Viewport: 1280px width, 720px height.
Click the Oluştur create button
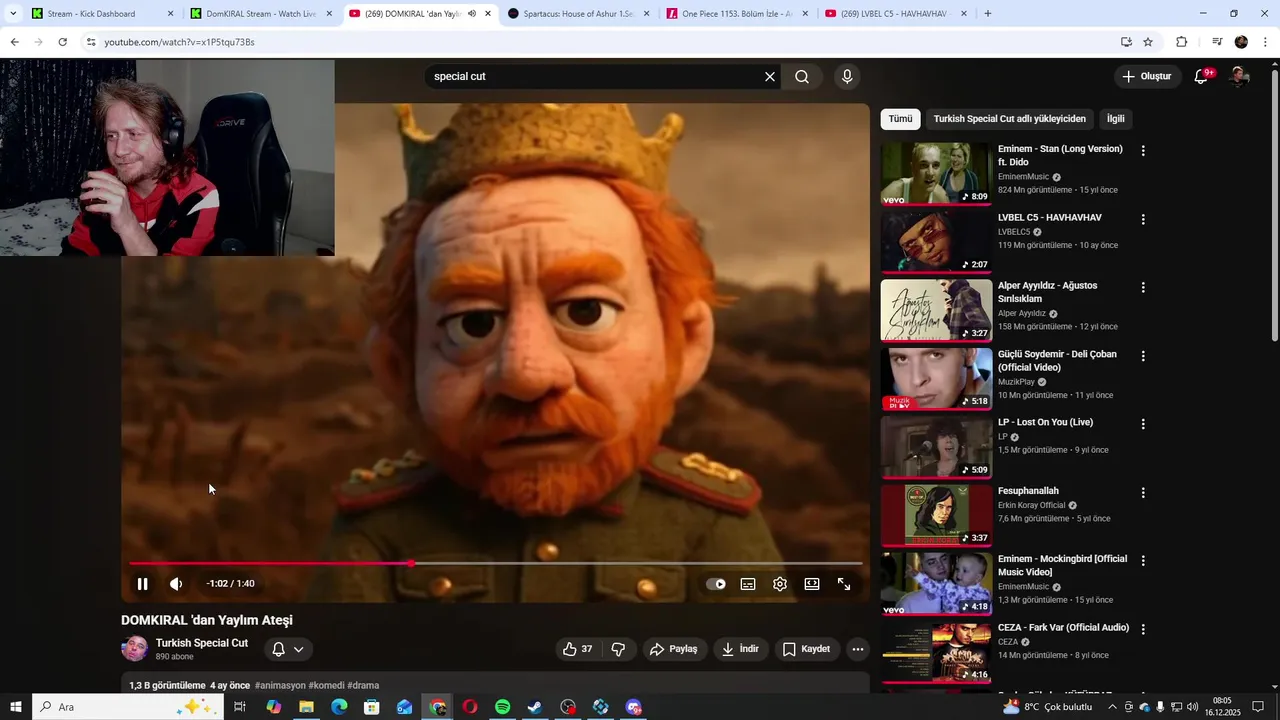tap(1146, 76)
